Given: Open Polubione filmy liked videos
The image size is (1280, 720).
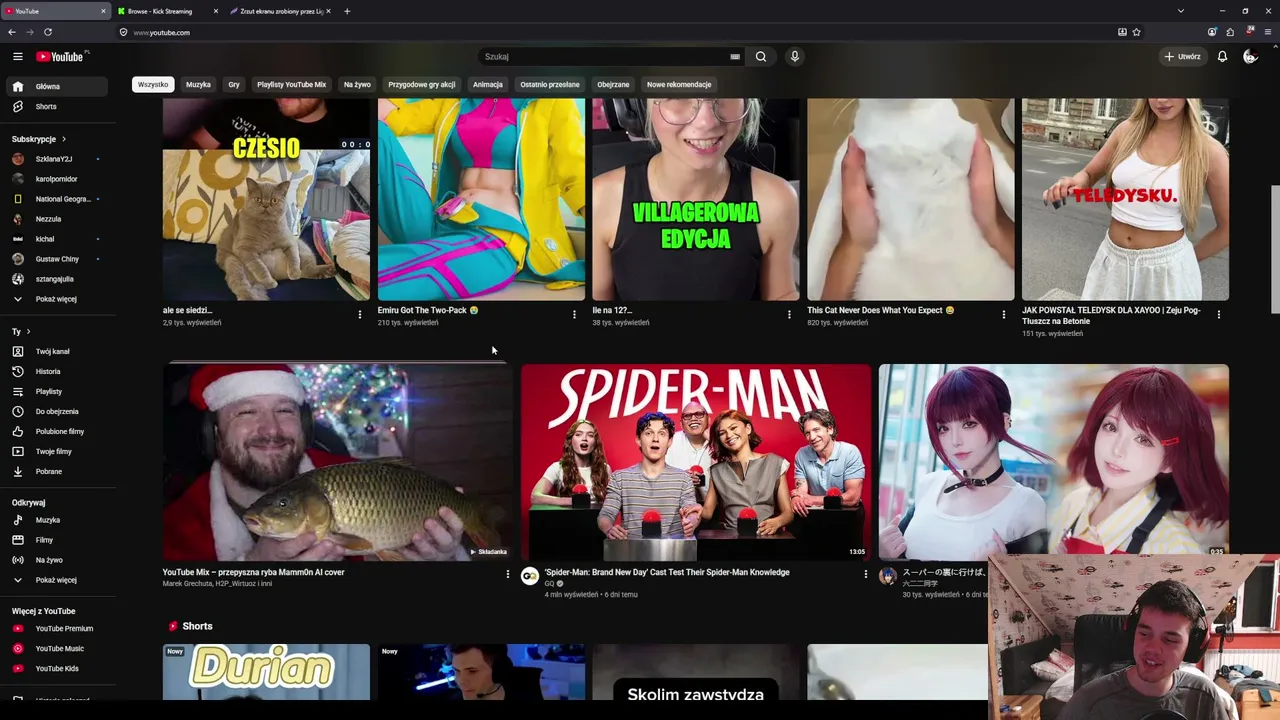Looking at the screenshot, I should pos(59,432).
